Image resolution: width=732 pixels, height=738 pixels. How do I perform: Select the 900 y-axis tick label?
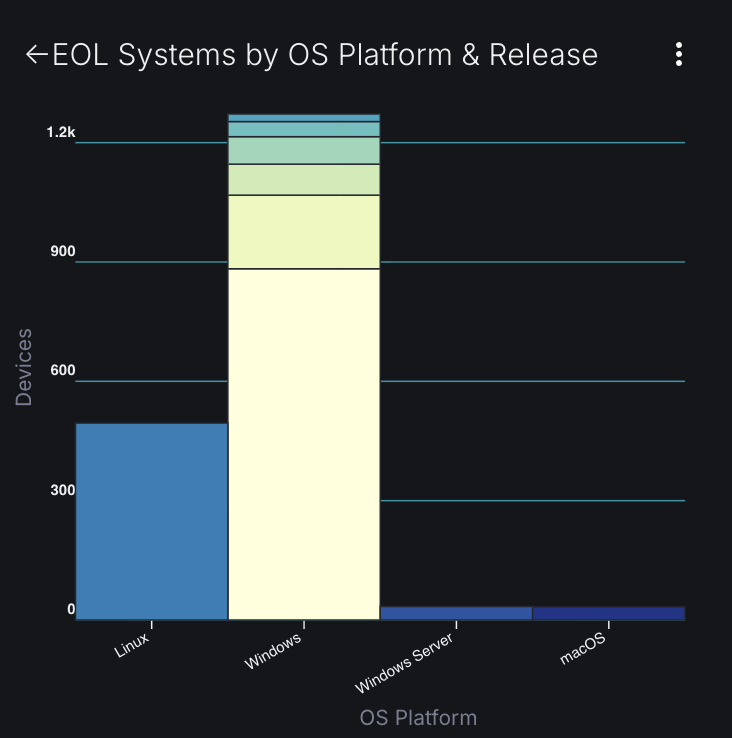tap(63, 252)
